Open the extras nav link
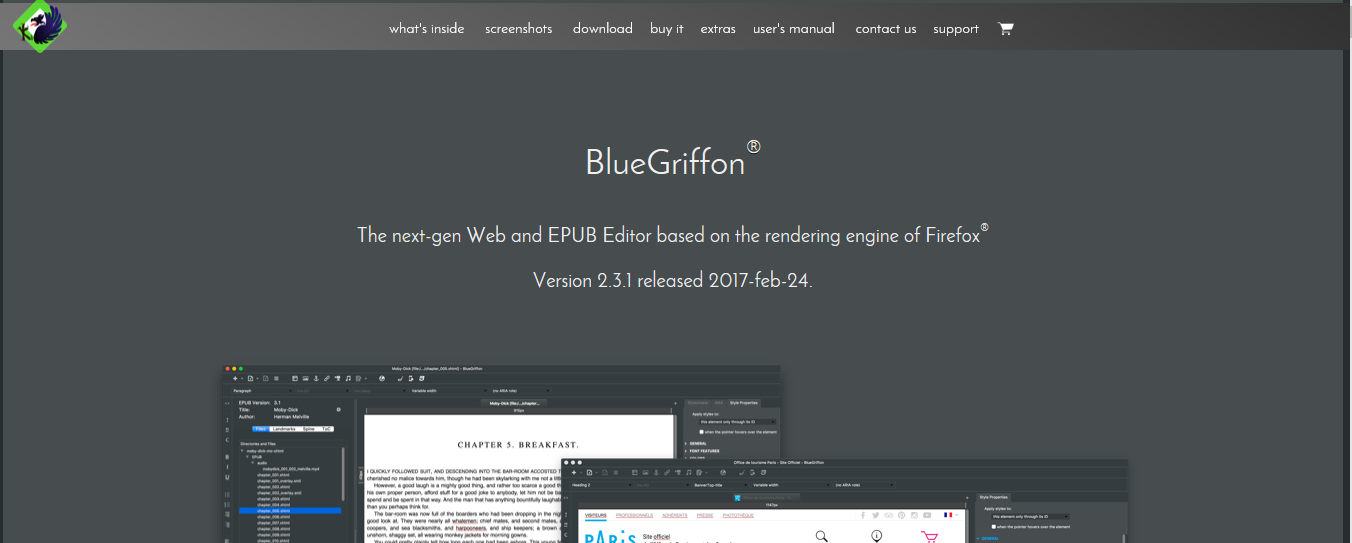1352x543 pixels. (718, 28)
